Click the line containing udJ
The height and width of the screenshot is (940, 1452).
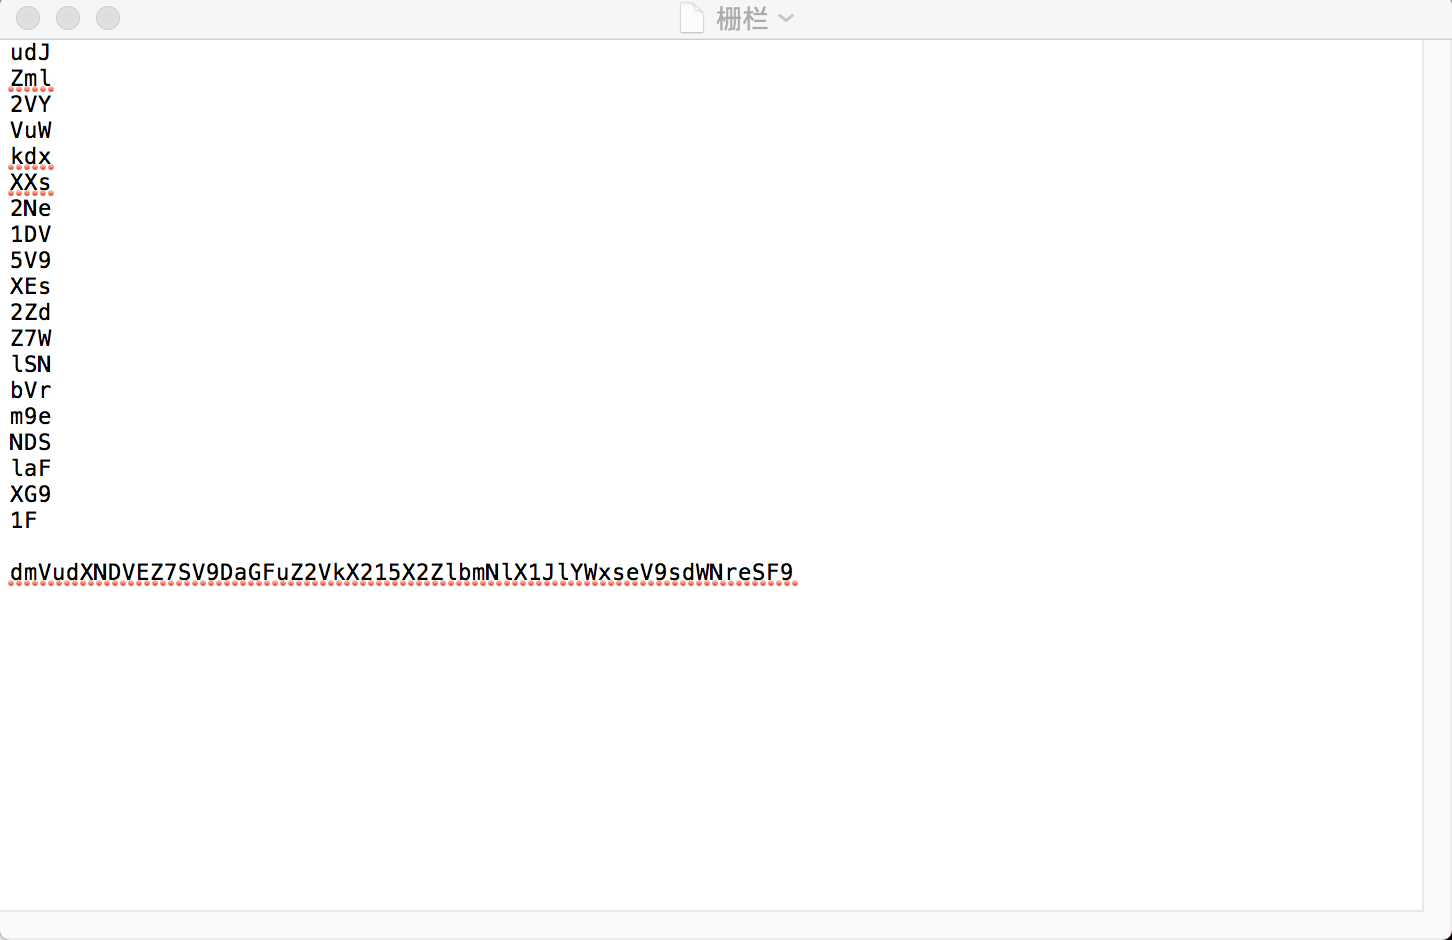tap(30, 52)
